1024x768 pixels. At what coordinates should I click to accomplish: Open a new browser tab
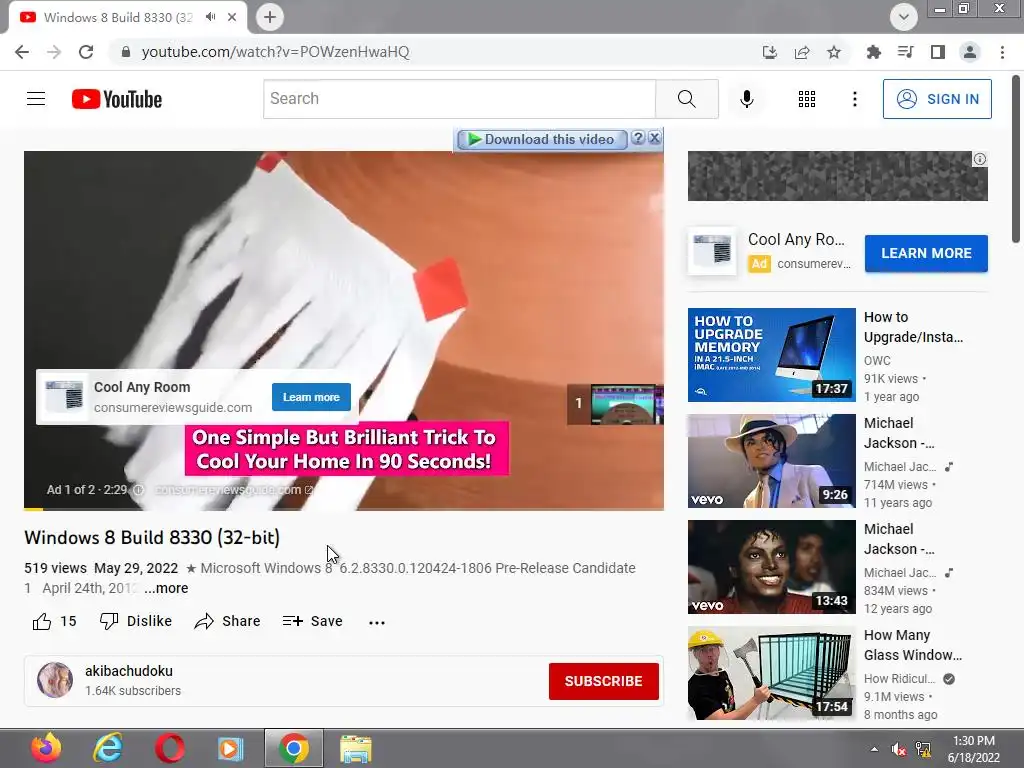tap(270, 17)
